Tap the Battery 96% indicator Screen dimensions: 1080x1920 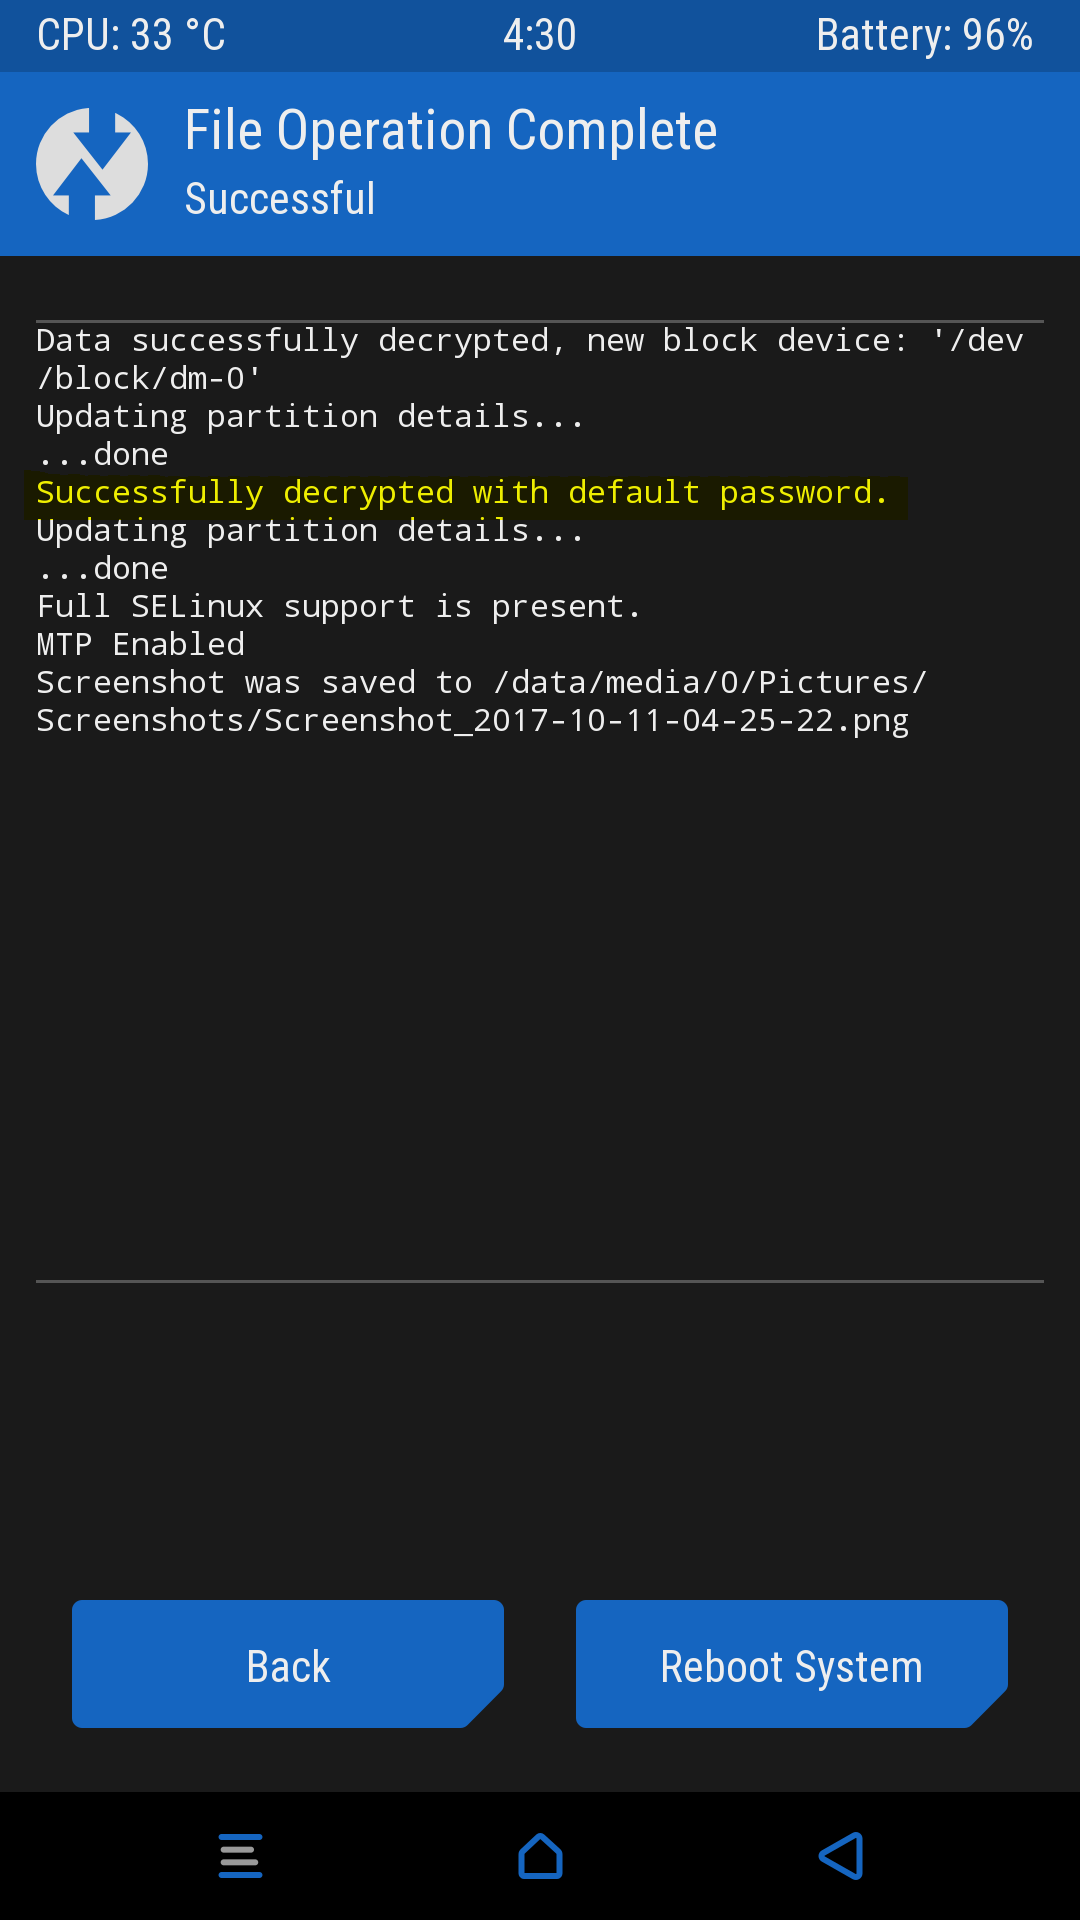point(924,36)
